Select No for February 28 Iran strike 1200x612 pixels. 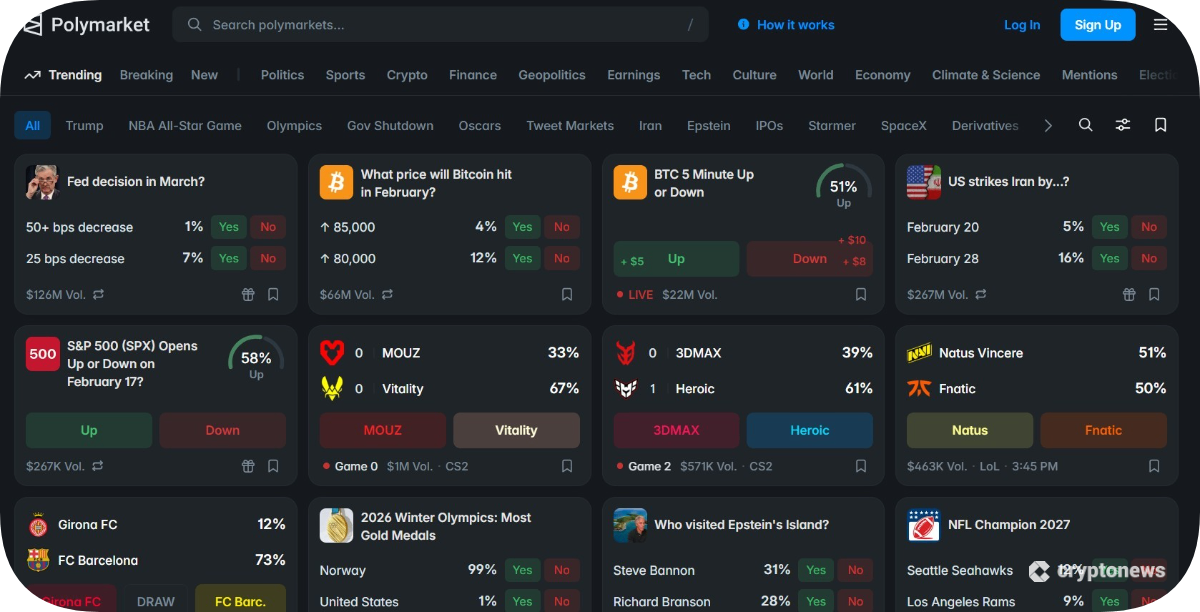tap(1149, 258)
